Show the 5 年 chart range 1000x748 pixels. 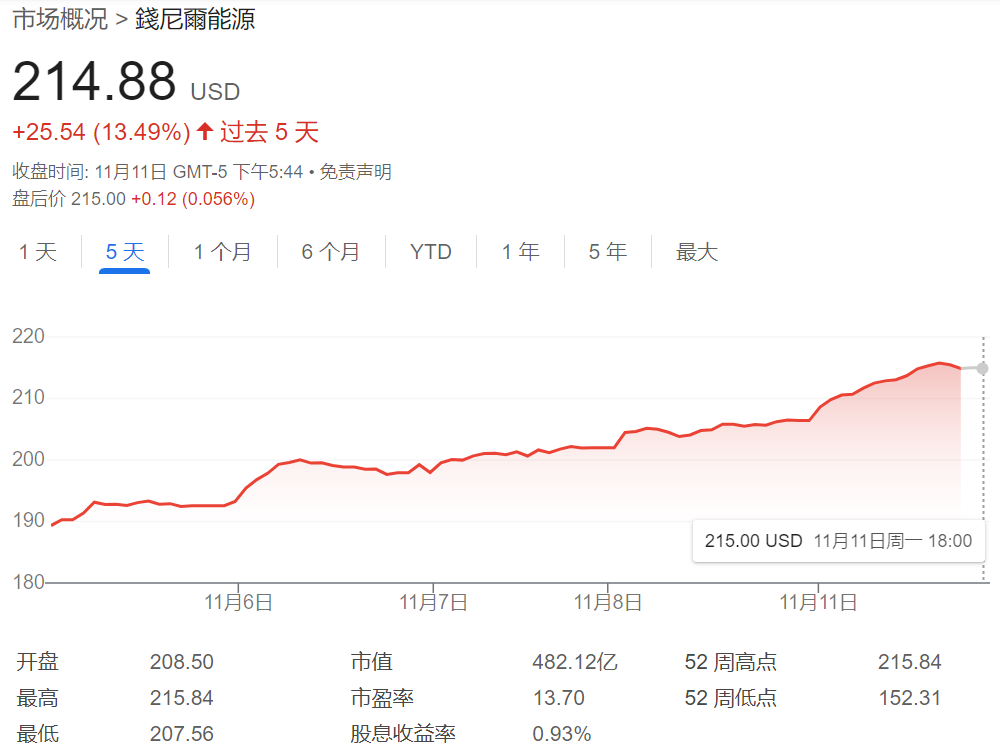coord(608,252)
